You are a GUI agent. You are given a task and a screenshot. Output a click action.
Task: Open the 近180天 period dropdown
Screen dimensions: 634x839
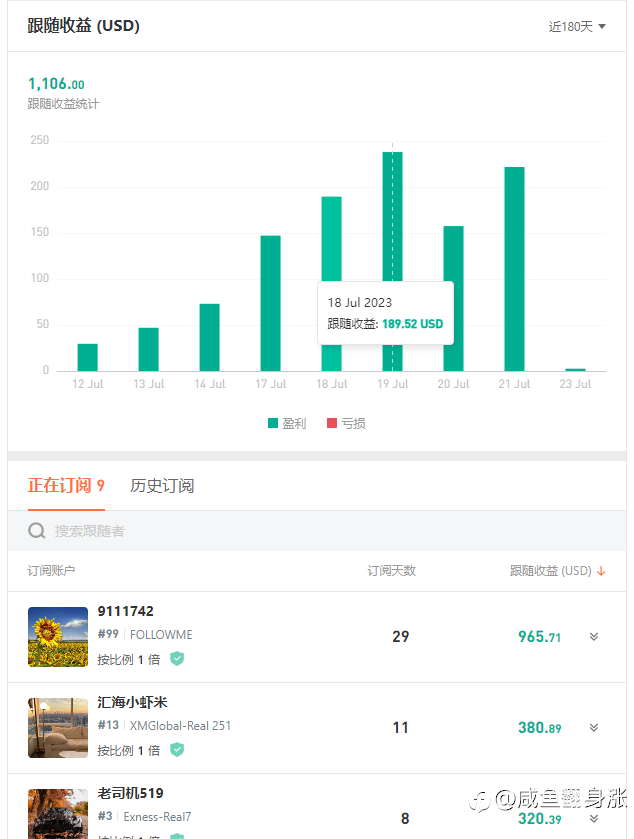point(577,26)
